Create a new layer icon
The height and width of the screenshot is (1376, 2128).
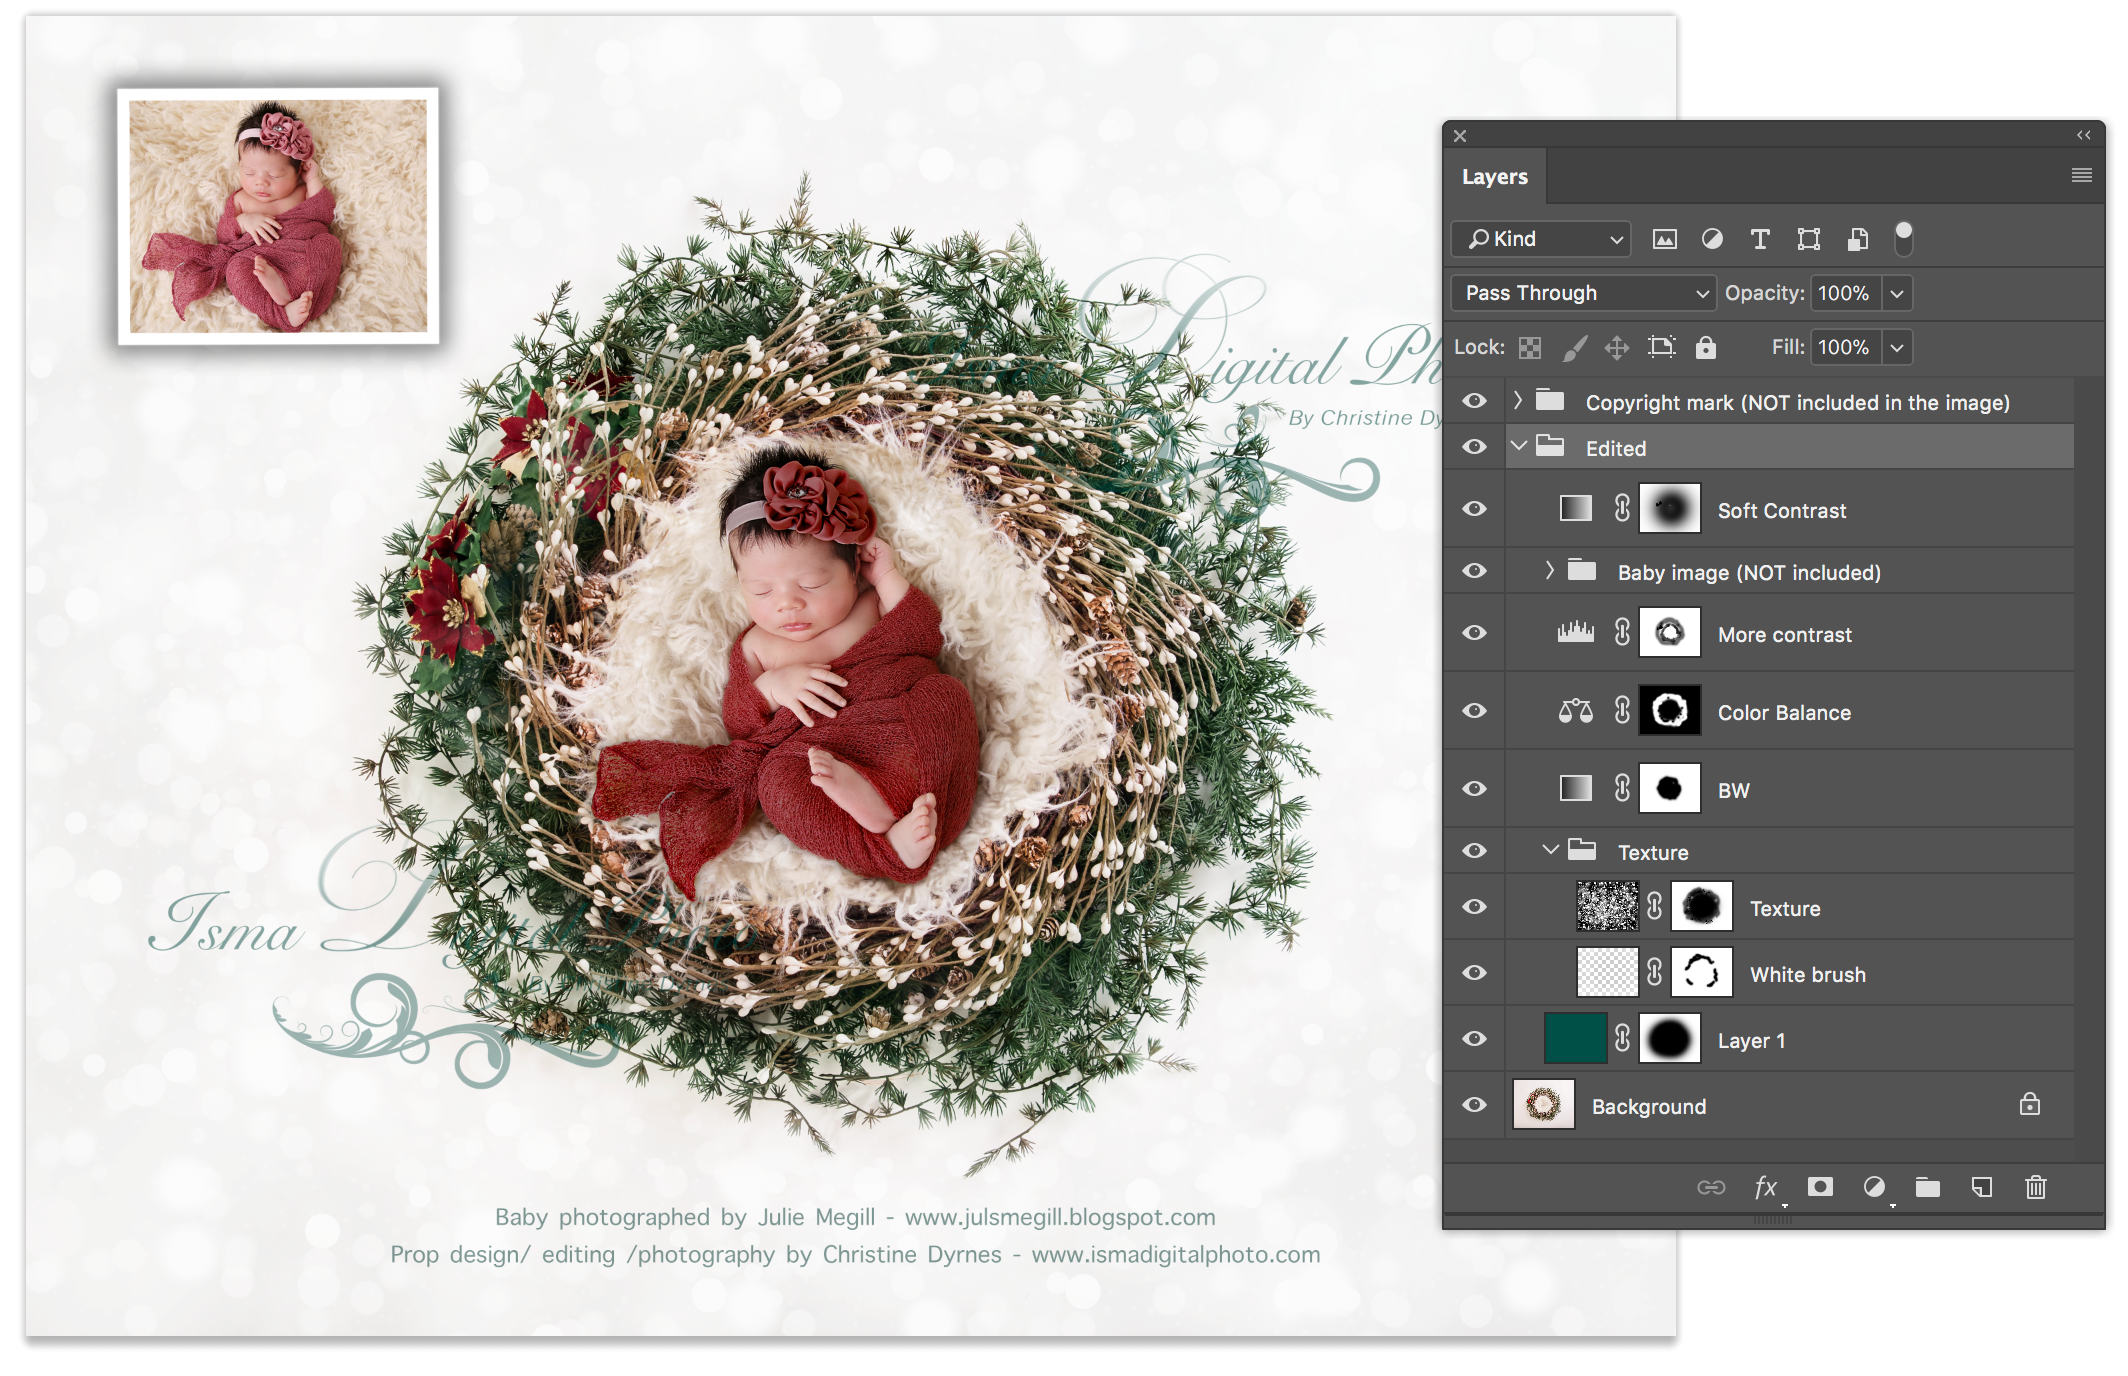click(1982, 1187)
